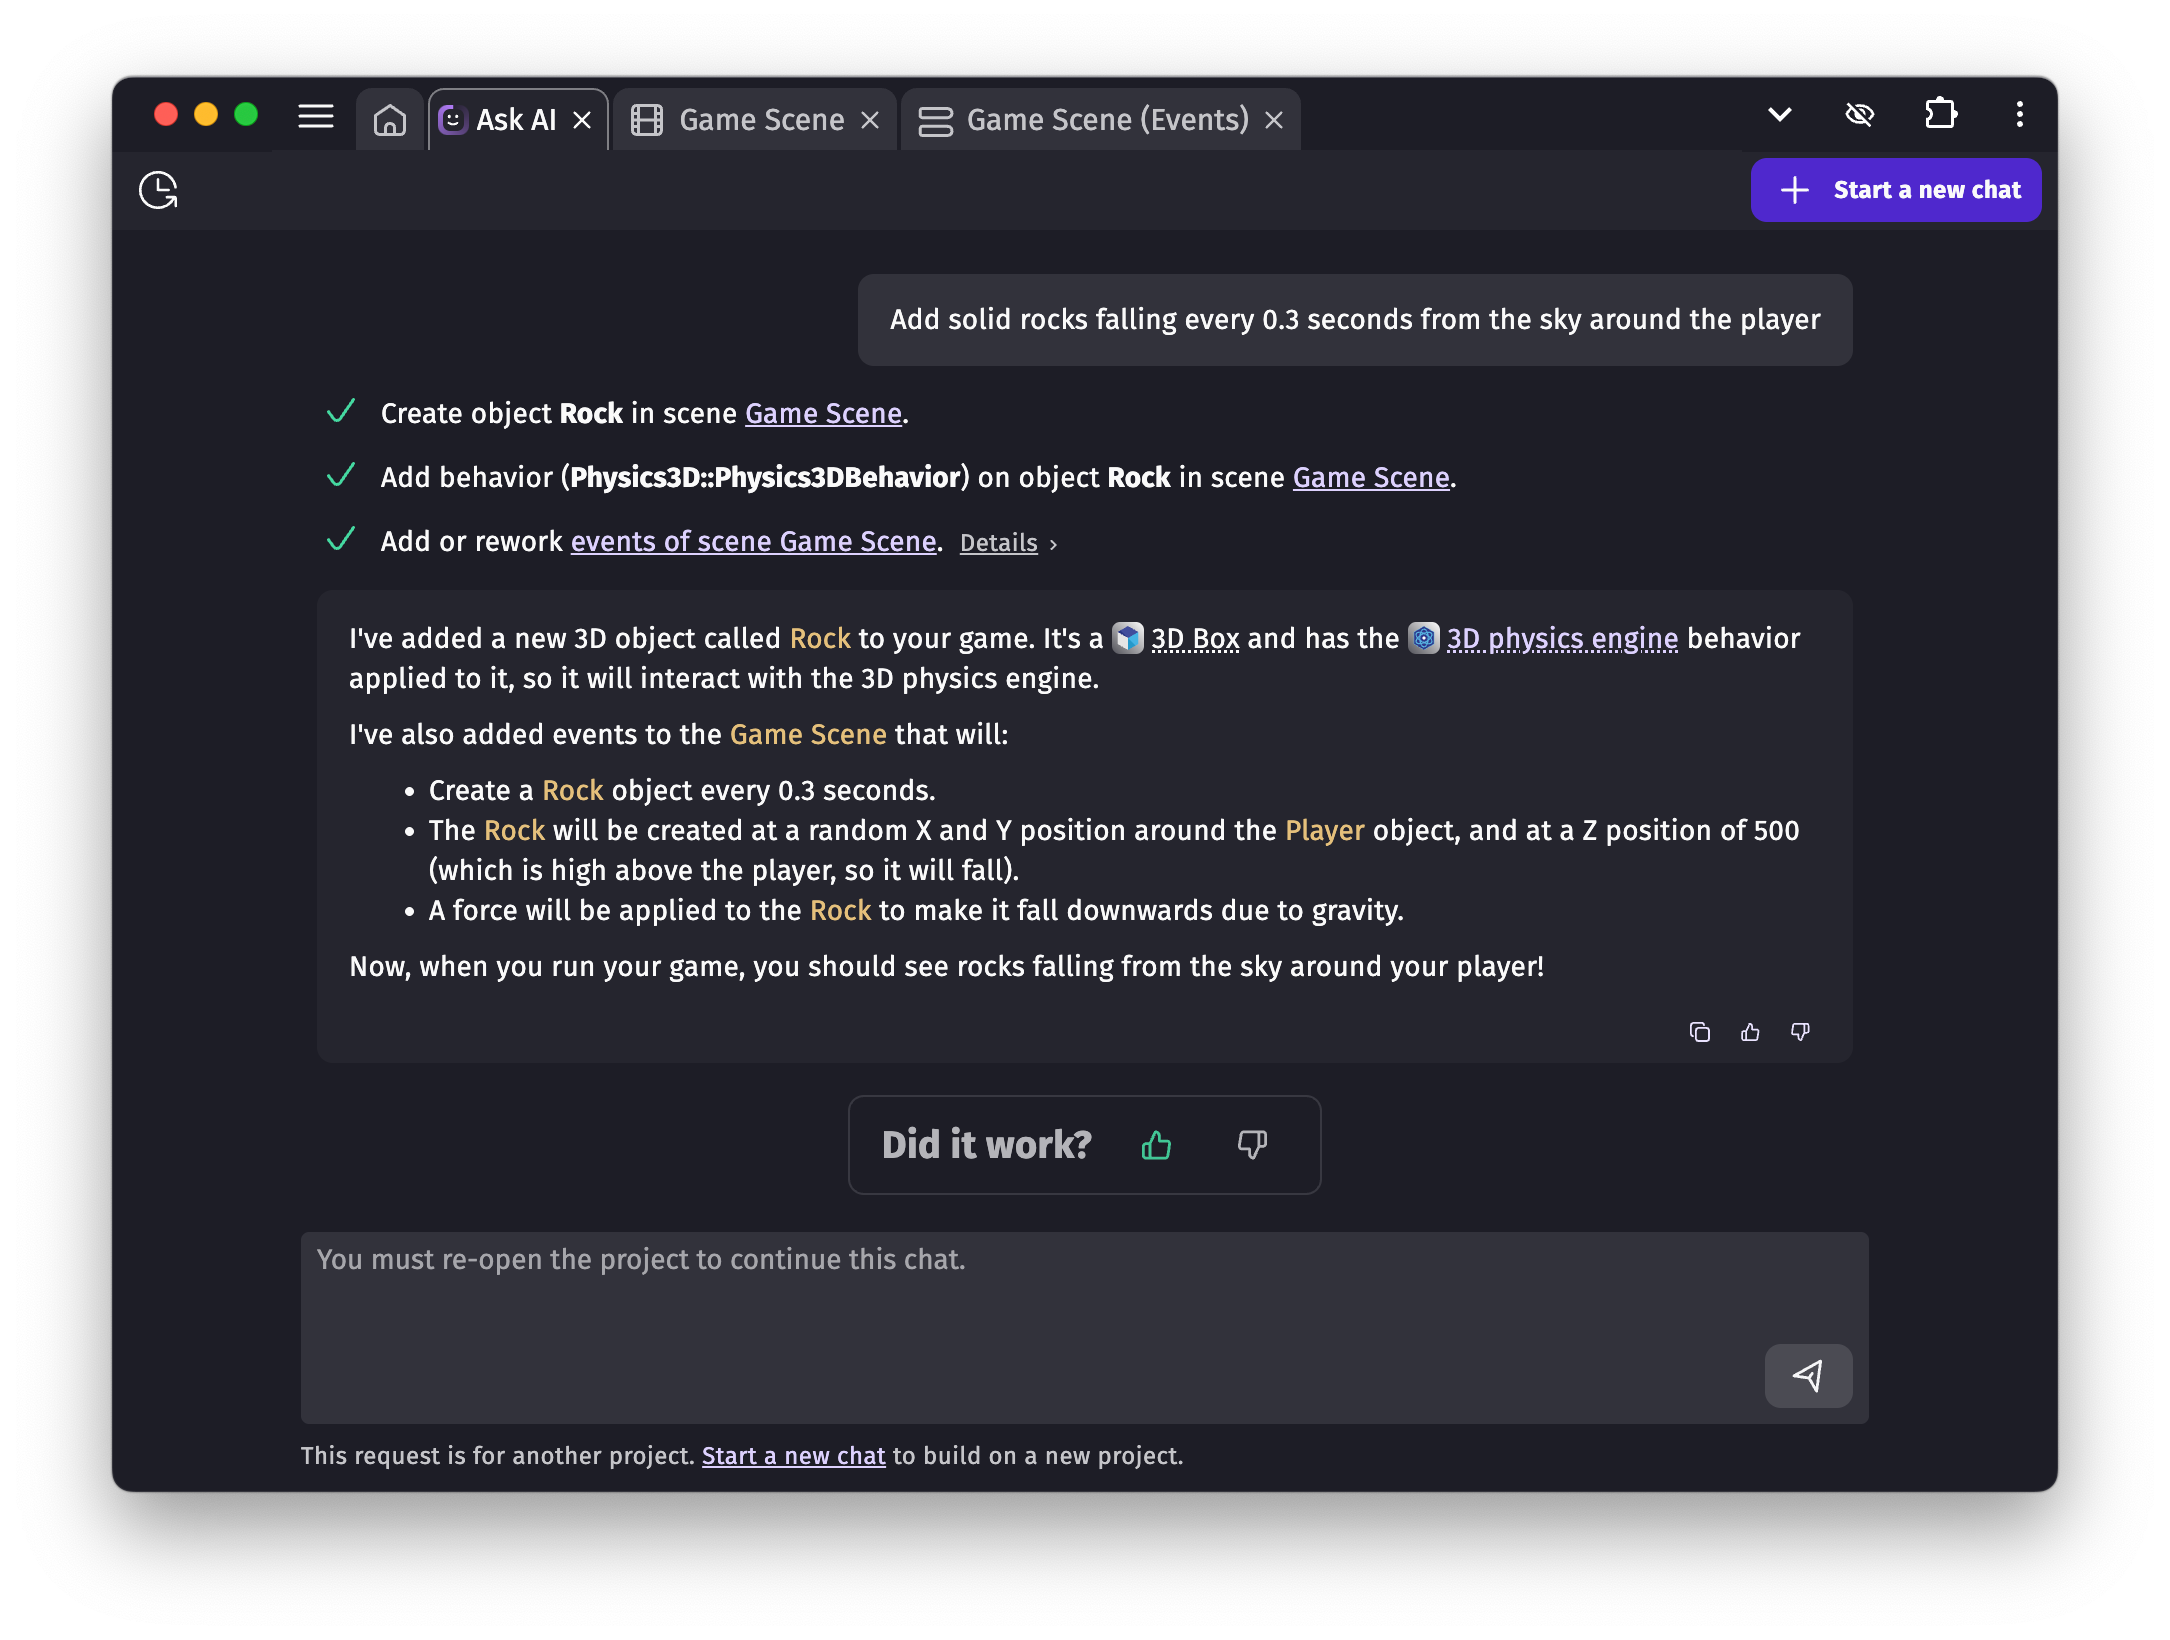This screenshot has height=1640, width=2170.
Task: Click the 3D Box icon in response
Action: coord(1128,638)
